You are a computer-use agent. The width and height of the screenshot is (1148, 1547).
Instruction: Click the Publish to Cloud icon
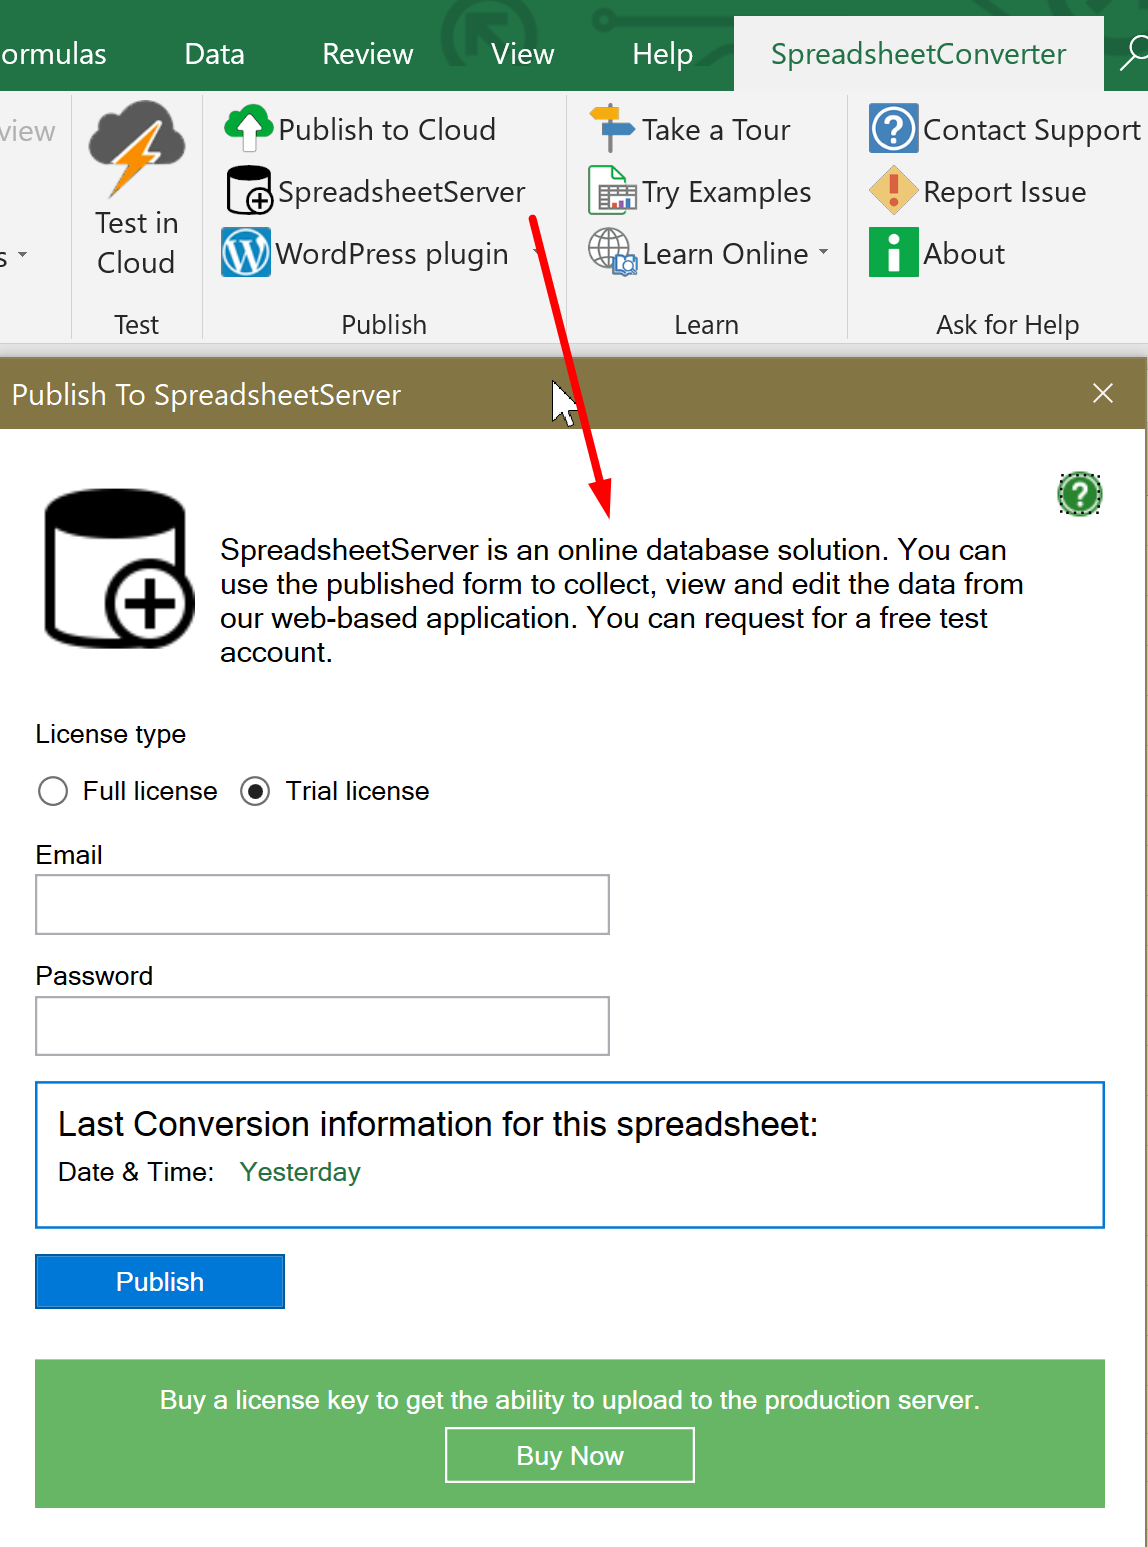[x=248, y=128]
